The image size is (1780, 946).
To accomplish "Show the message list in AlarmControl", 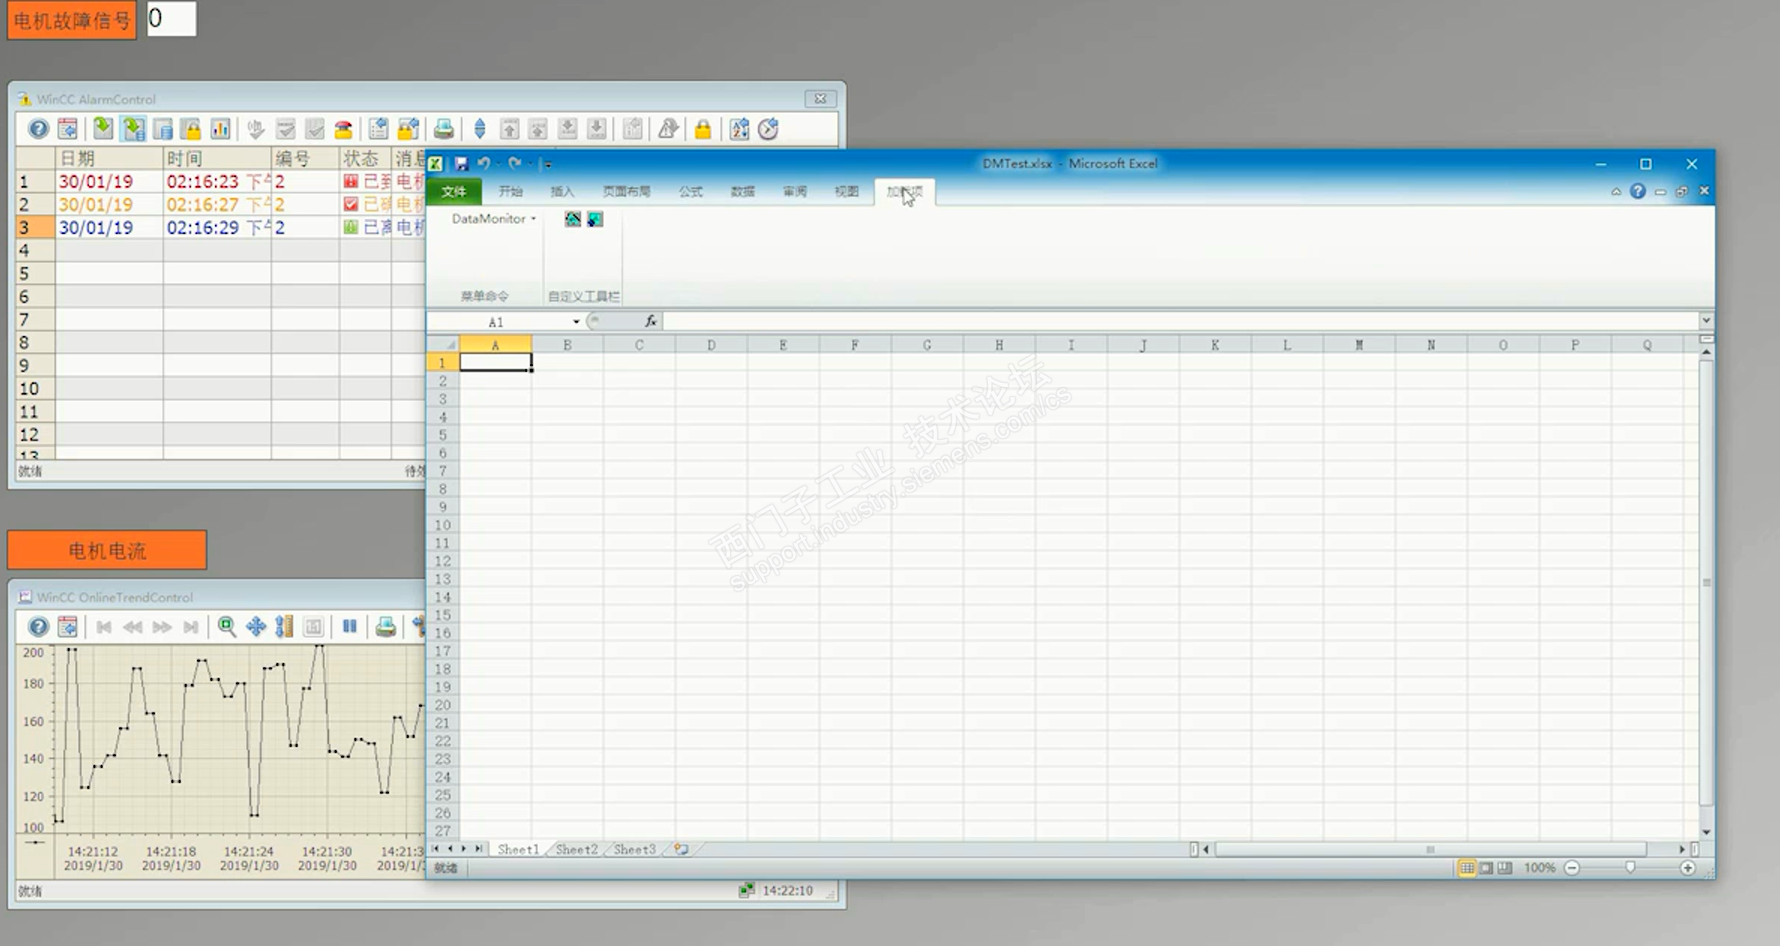I will point(103,129).
